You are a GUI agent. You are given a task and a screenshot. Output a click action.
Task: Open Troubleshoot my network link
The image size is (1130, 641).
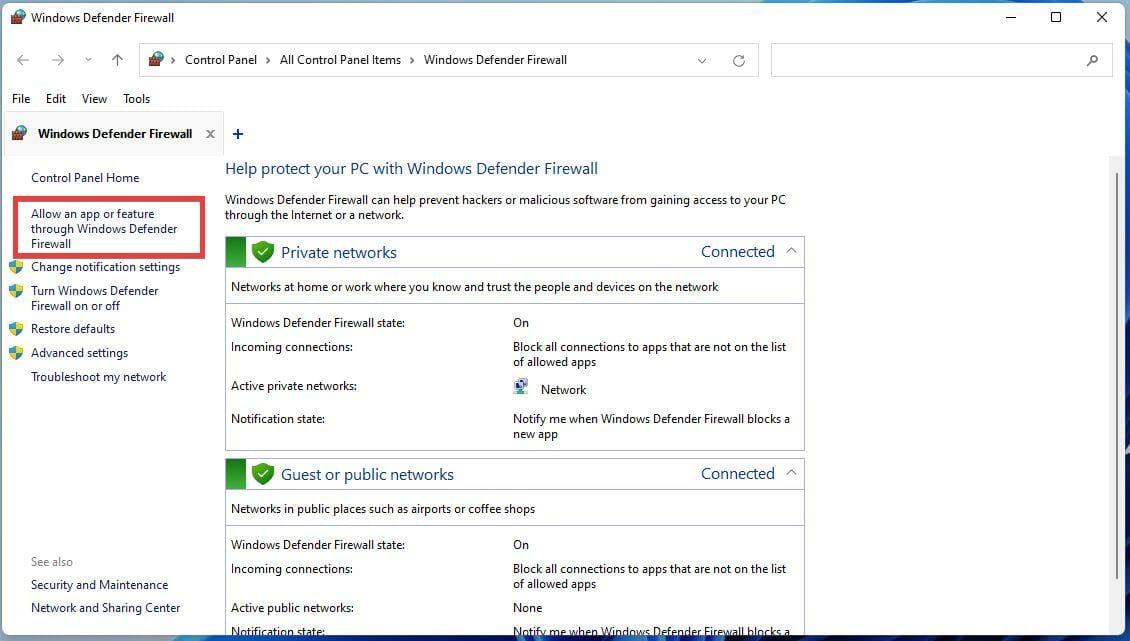point(98,377)
